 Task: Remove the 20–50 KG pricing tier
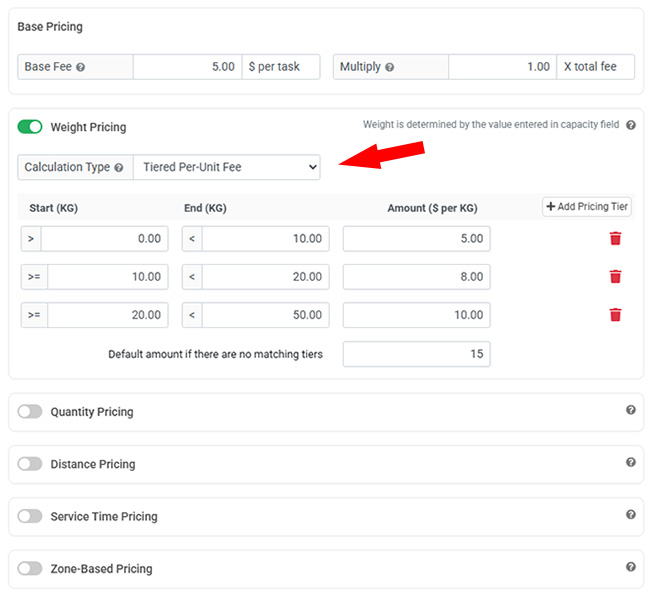615,315
